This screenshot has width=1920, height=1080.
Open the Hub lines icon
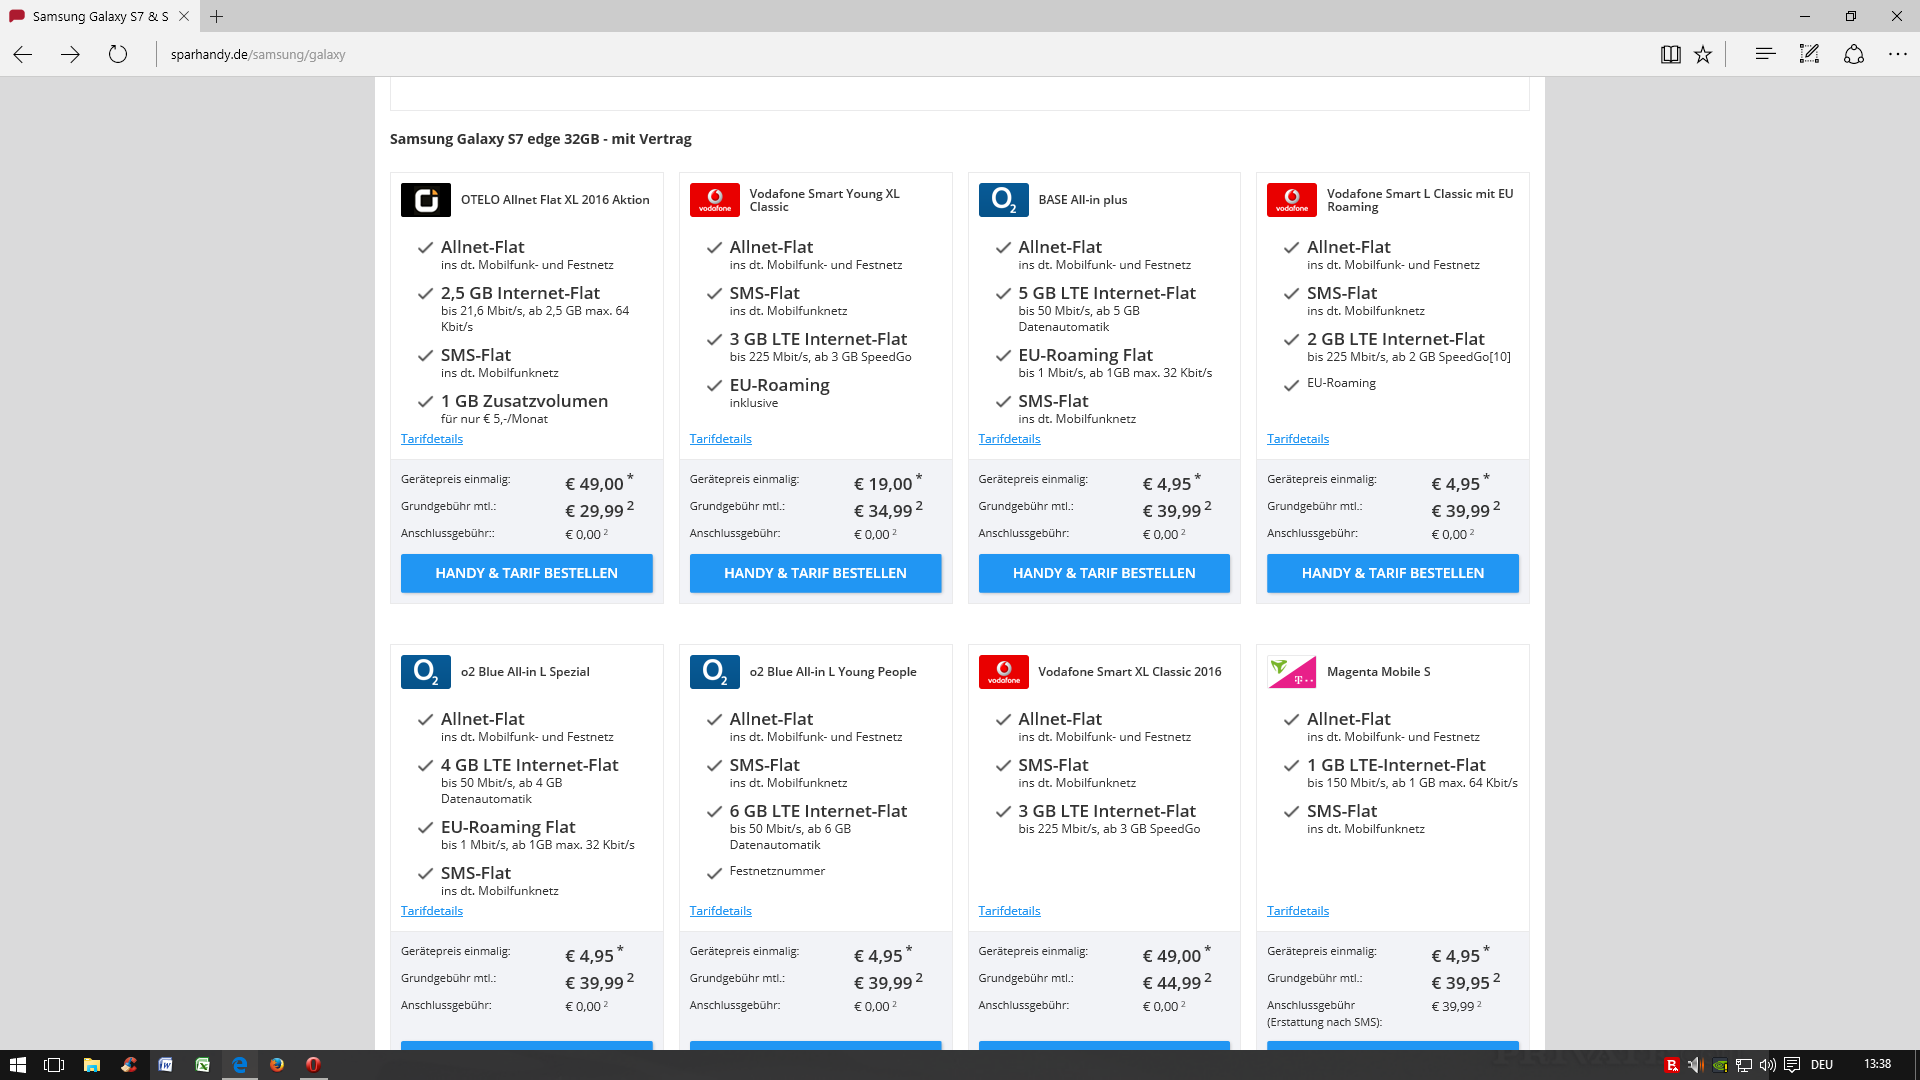(x=1765, y=54)
